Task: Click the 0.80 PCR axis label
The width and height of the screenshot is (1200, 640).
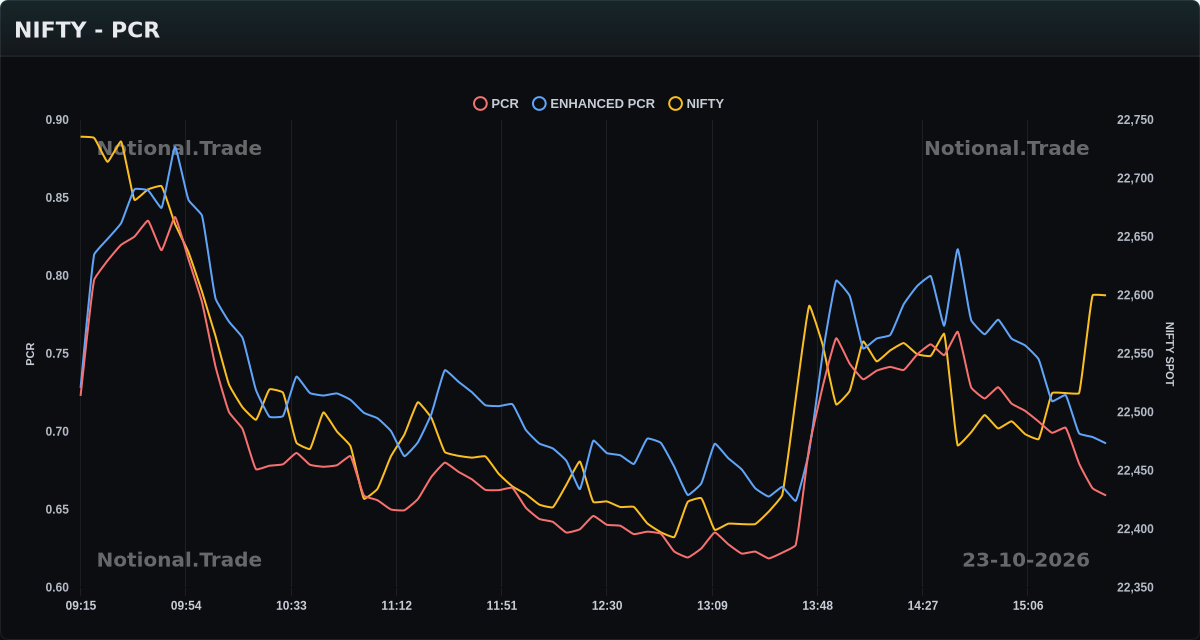Action: [x=57, y=276]
